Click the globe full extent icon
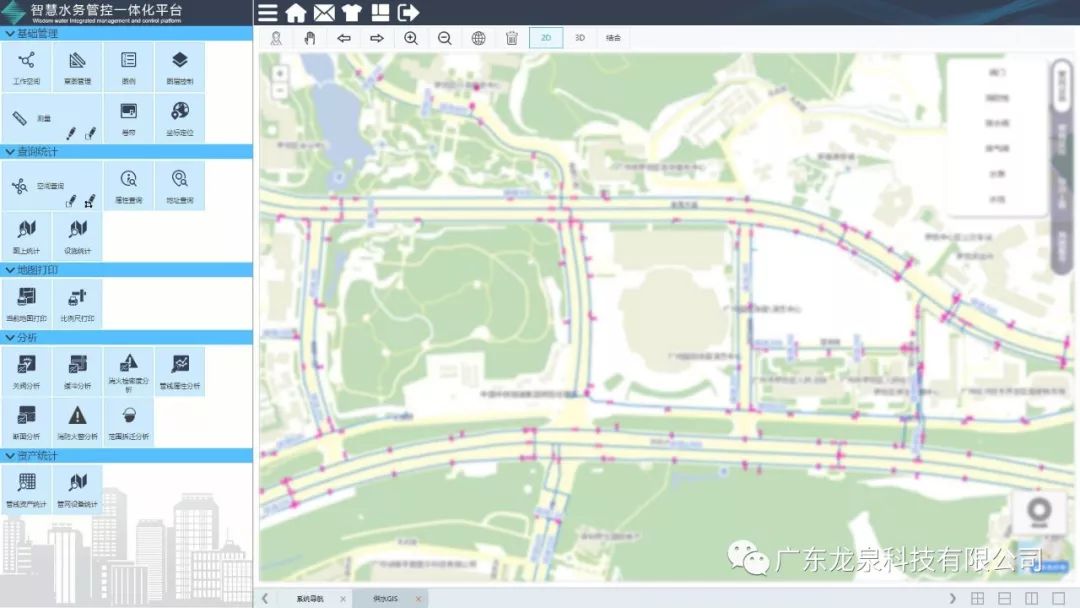This screenshot has width=1080, height=608. [478, 38]
